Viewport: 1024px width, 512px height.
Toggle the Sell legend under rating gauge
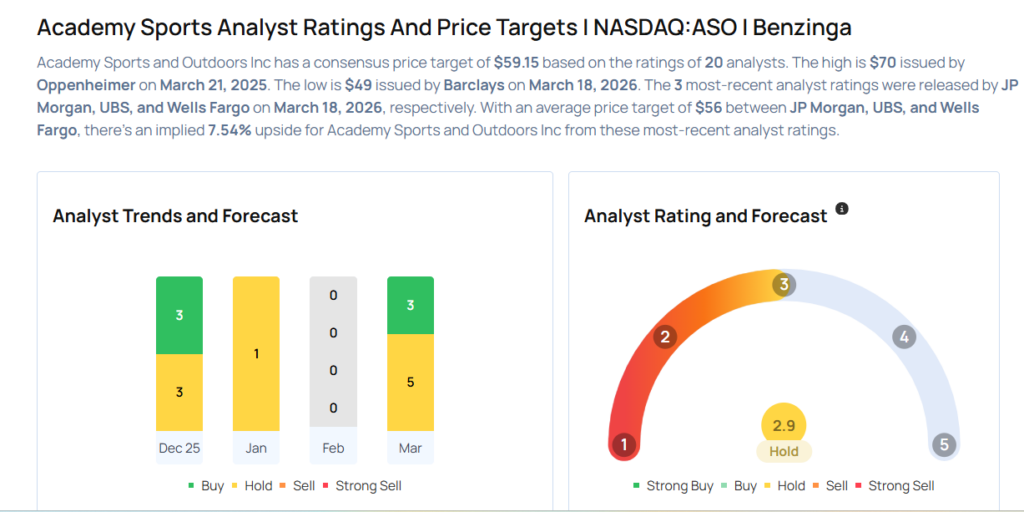tap(830, 486)
